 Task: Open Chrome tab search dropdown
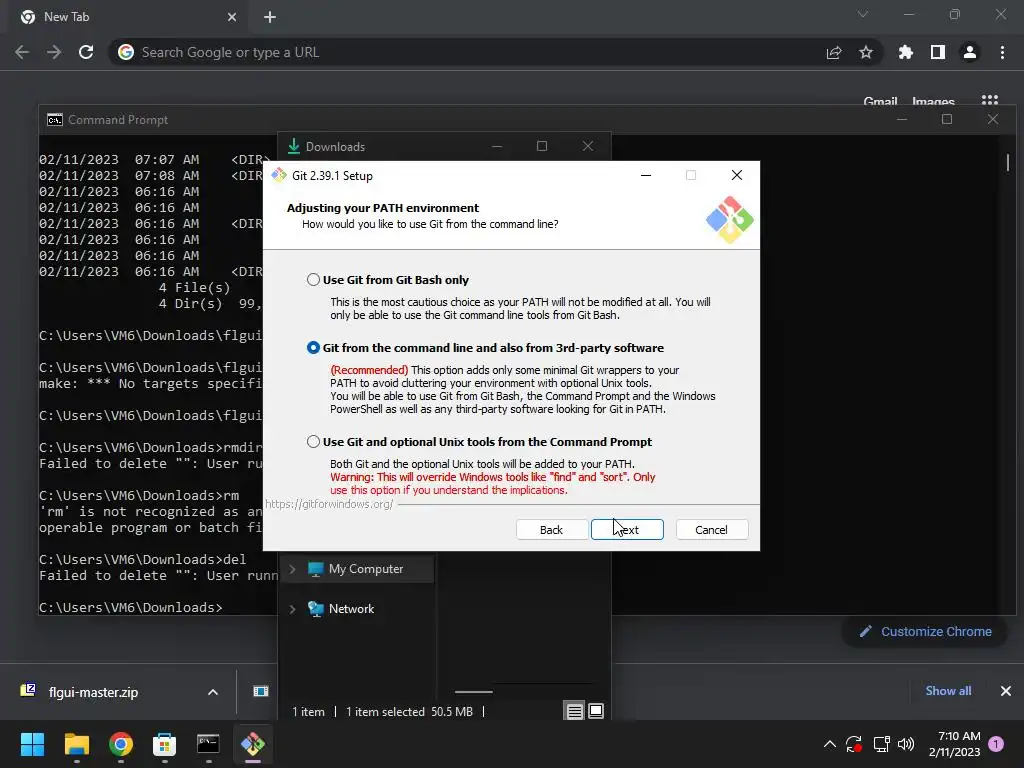click(x=863, y=14)
